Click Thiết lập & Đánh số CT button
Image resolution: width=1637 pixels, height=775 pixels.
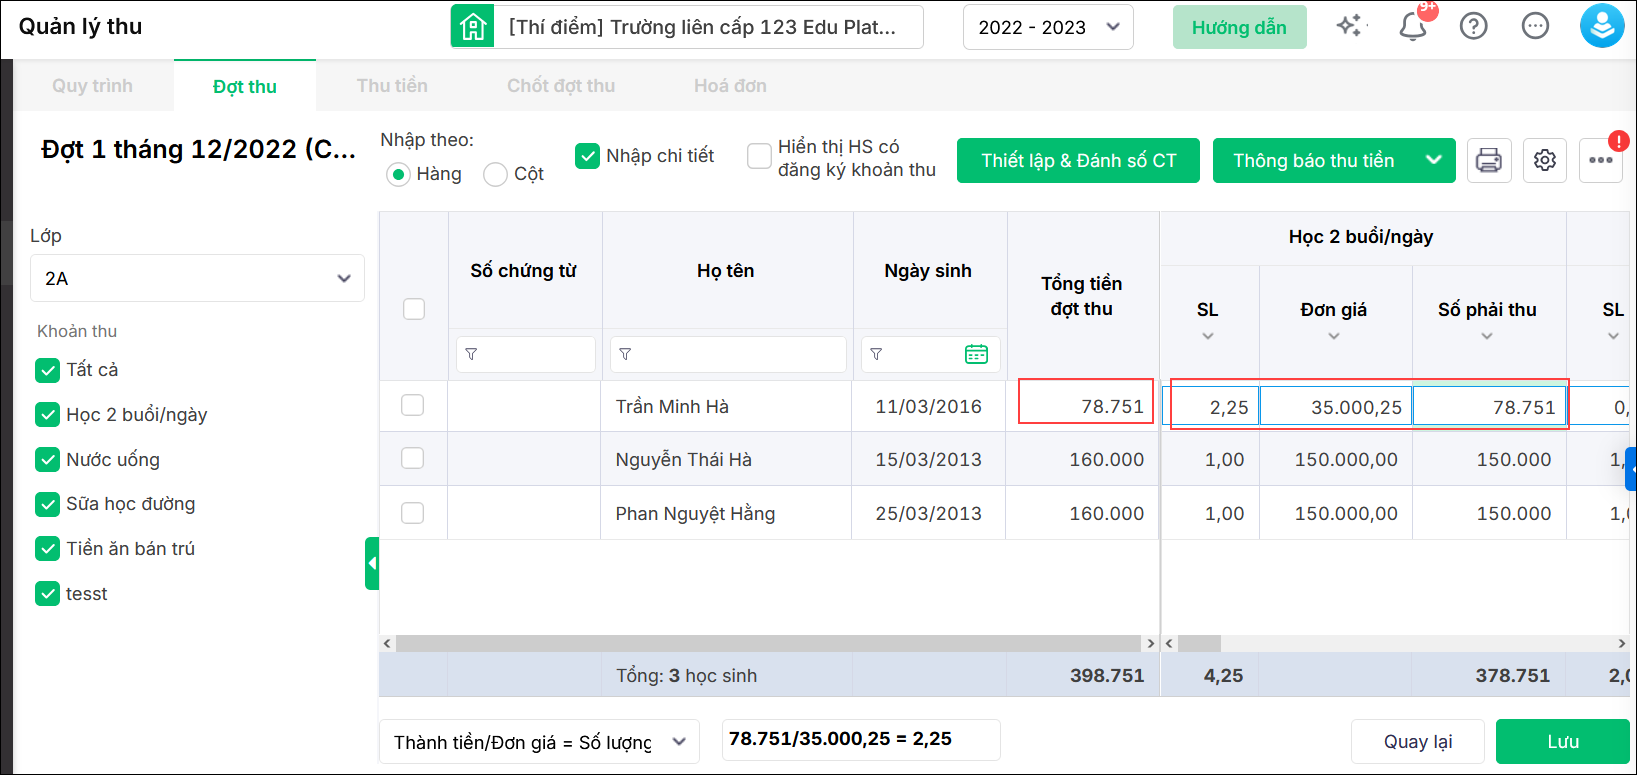1078,160
